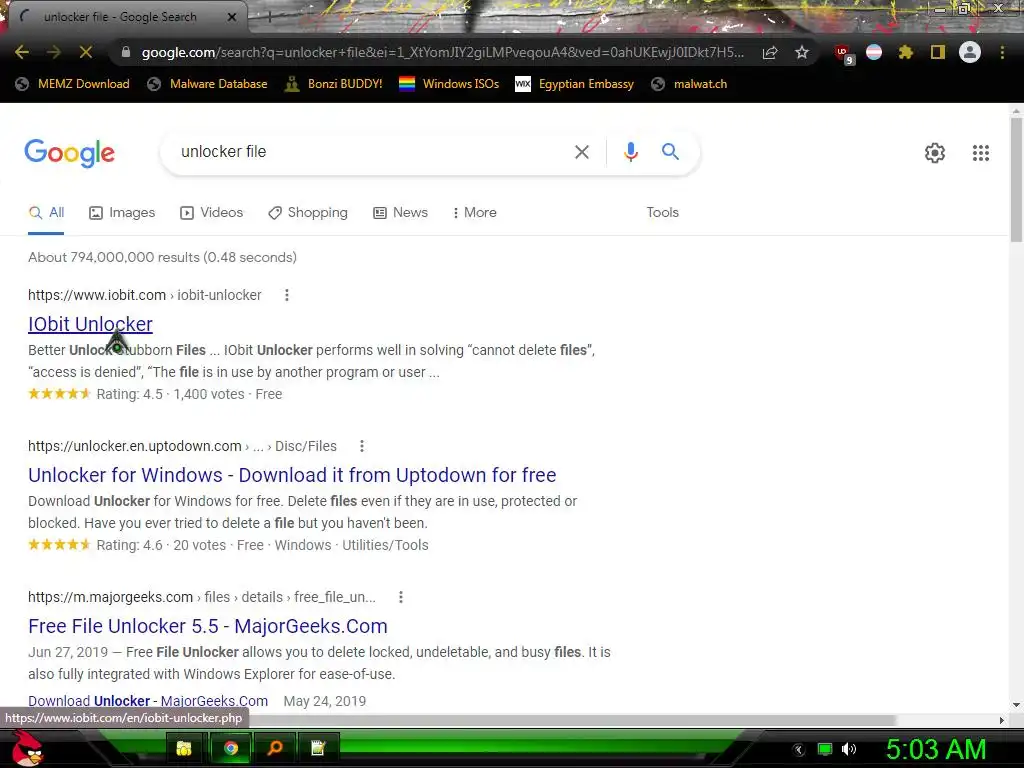Toggle the browser side panel icon
1024x768 pixels.
(938, 52)
